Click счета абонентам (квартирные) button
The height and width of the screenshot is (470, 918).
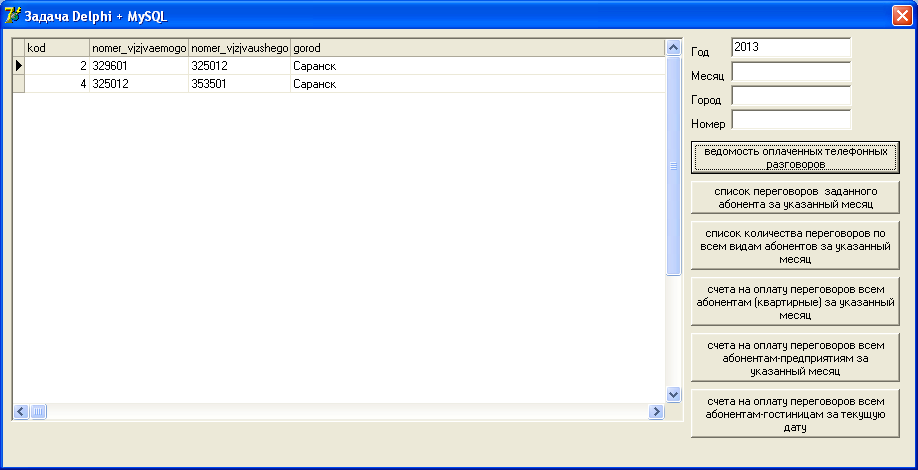click(x=795, y=301)
